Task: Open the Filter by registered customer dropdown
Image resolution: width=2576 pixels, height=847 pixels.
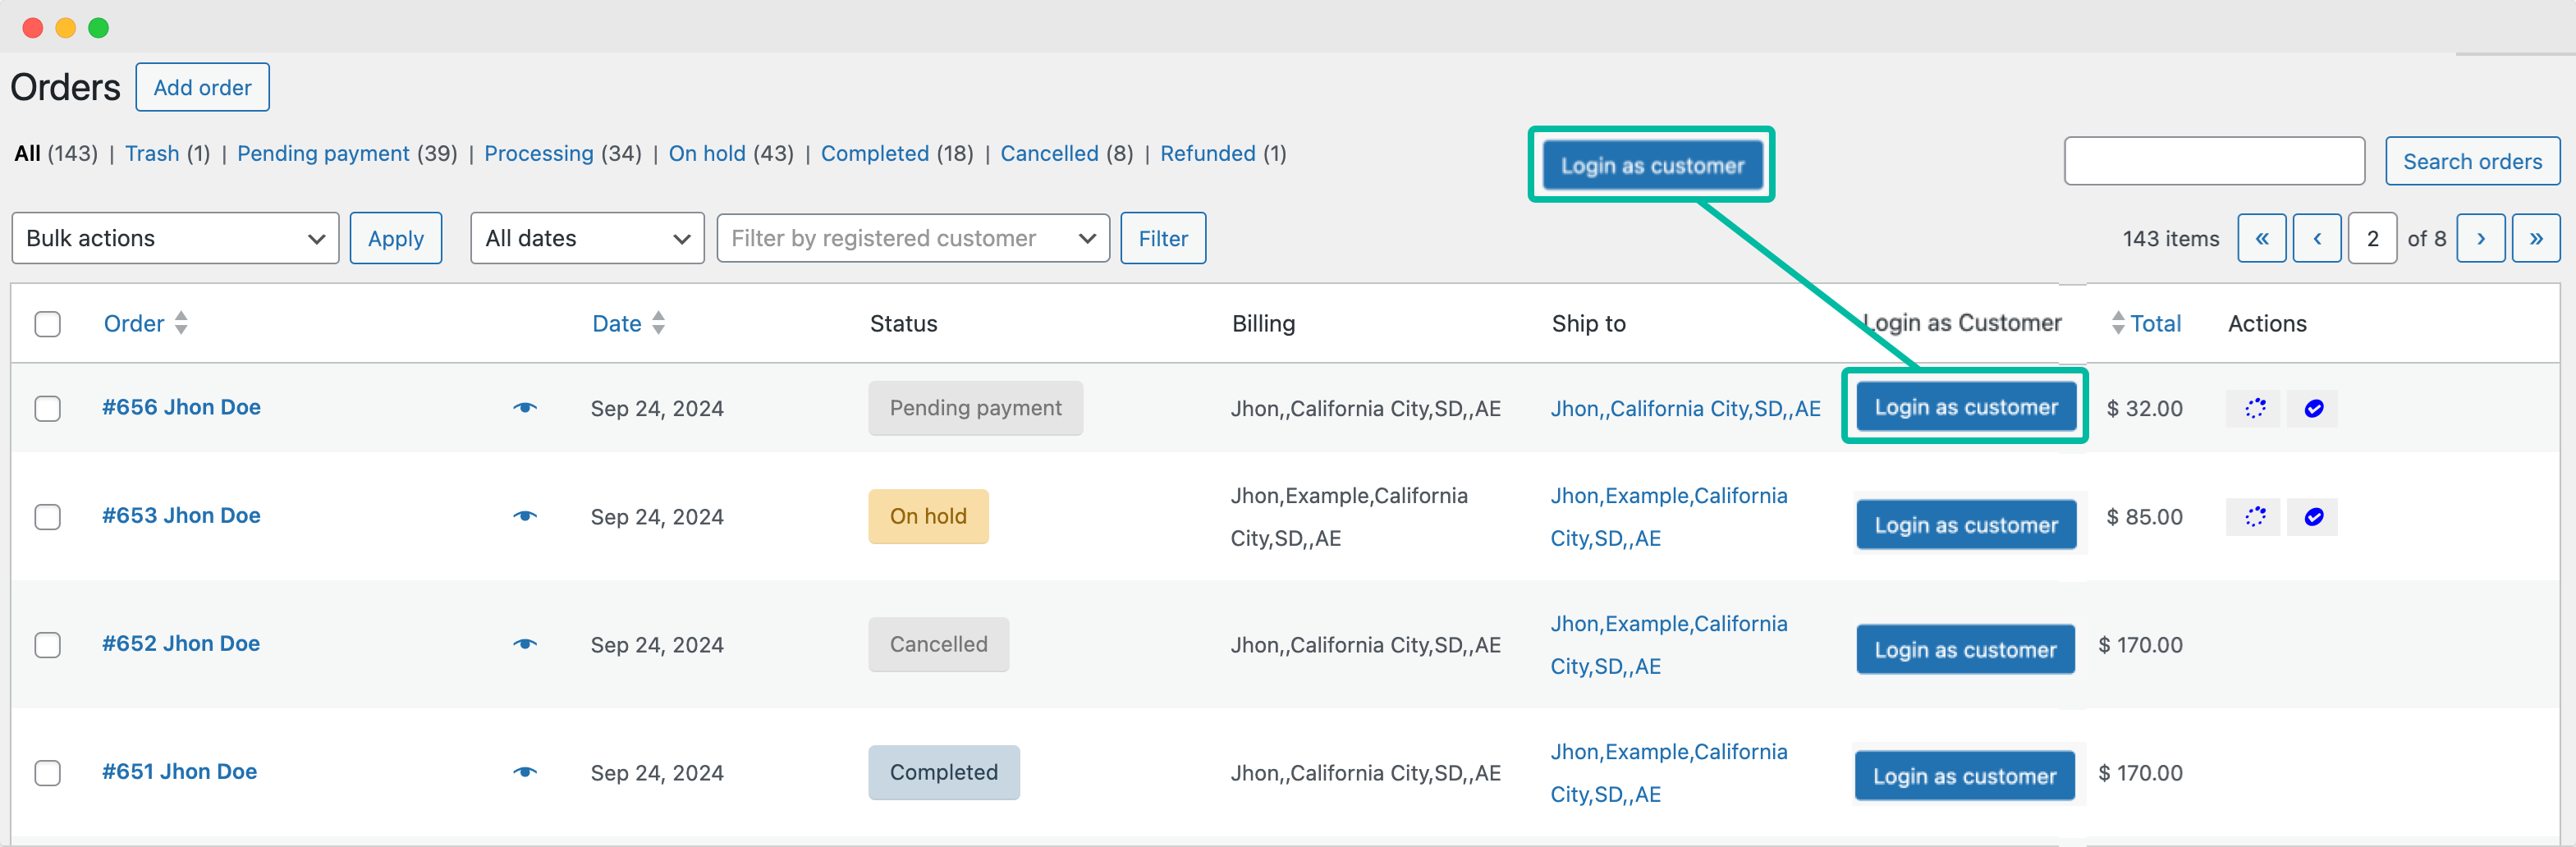Action: (912, 238)
